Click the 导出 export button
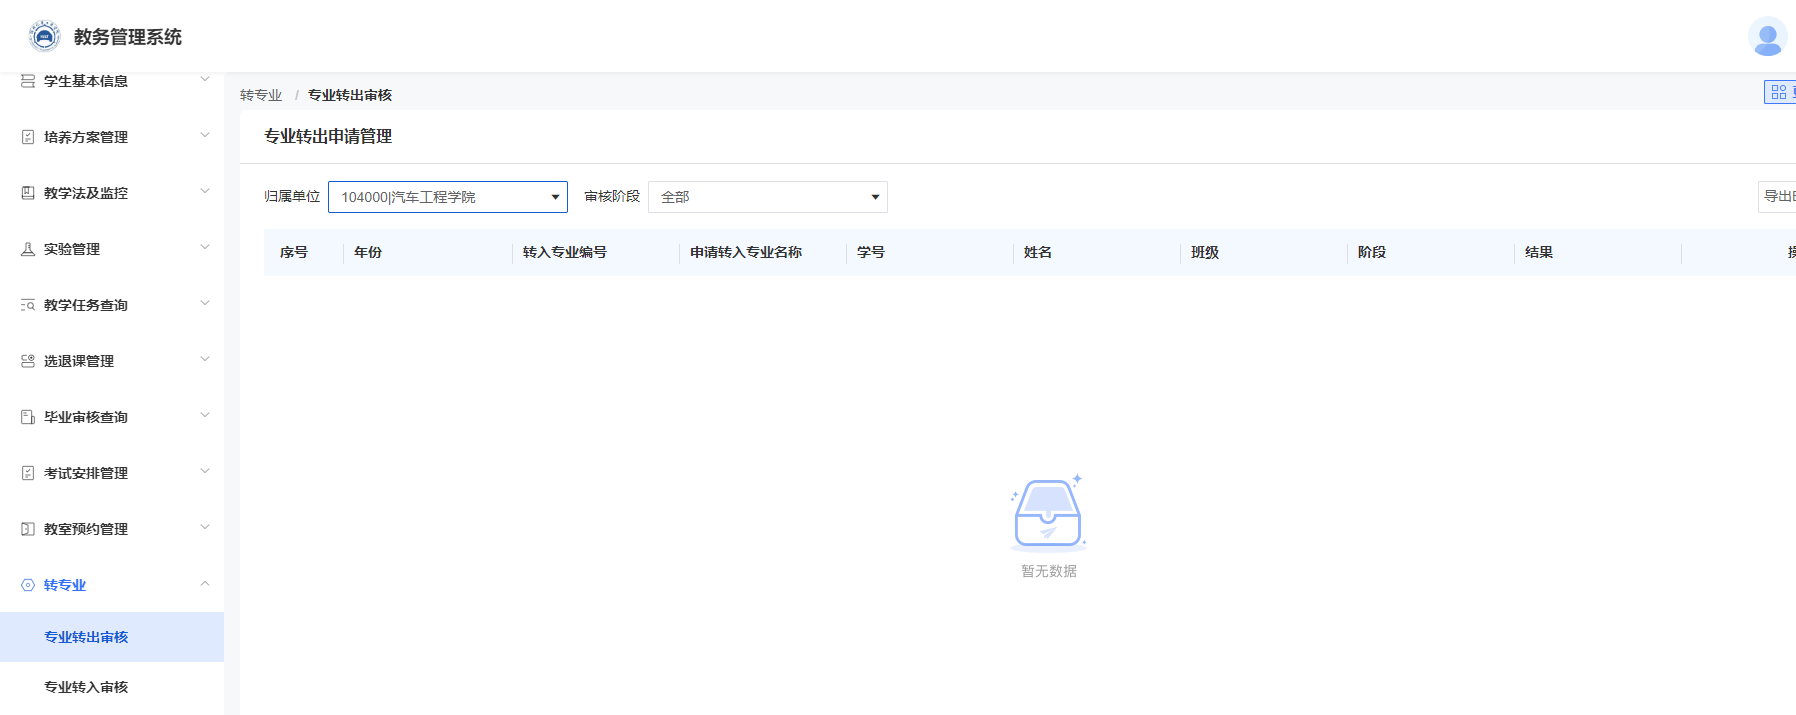1796x715 pixels. point(1778,196)
